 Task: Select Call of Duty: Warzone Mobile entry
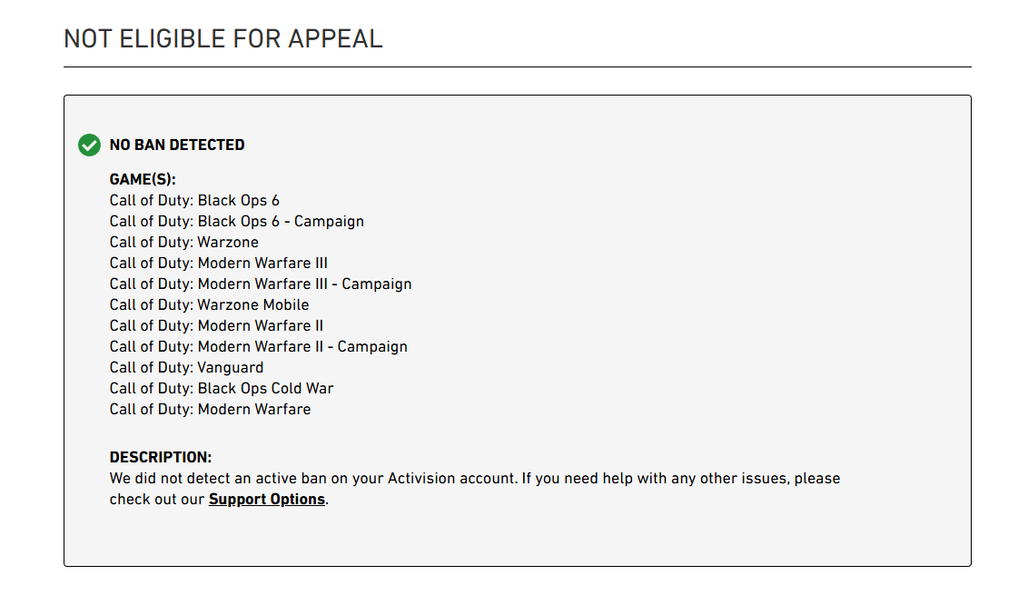[209, 305]
